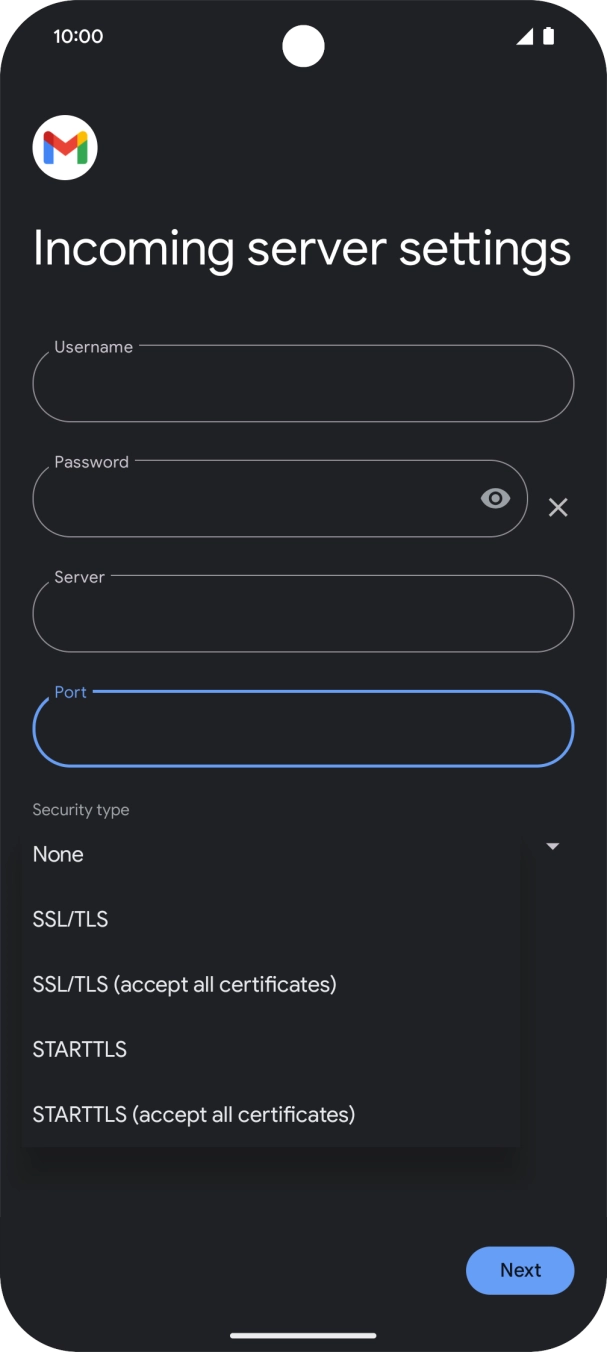Image resolution: width=607 pixels, height=1352 pixels.
Task: Tap the home gesture navigation bar
Action: point(303,1335)
